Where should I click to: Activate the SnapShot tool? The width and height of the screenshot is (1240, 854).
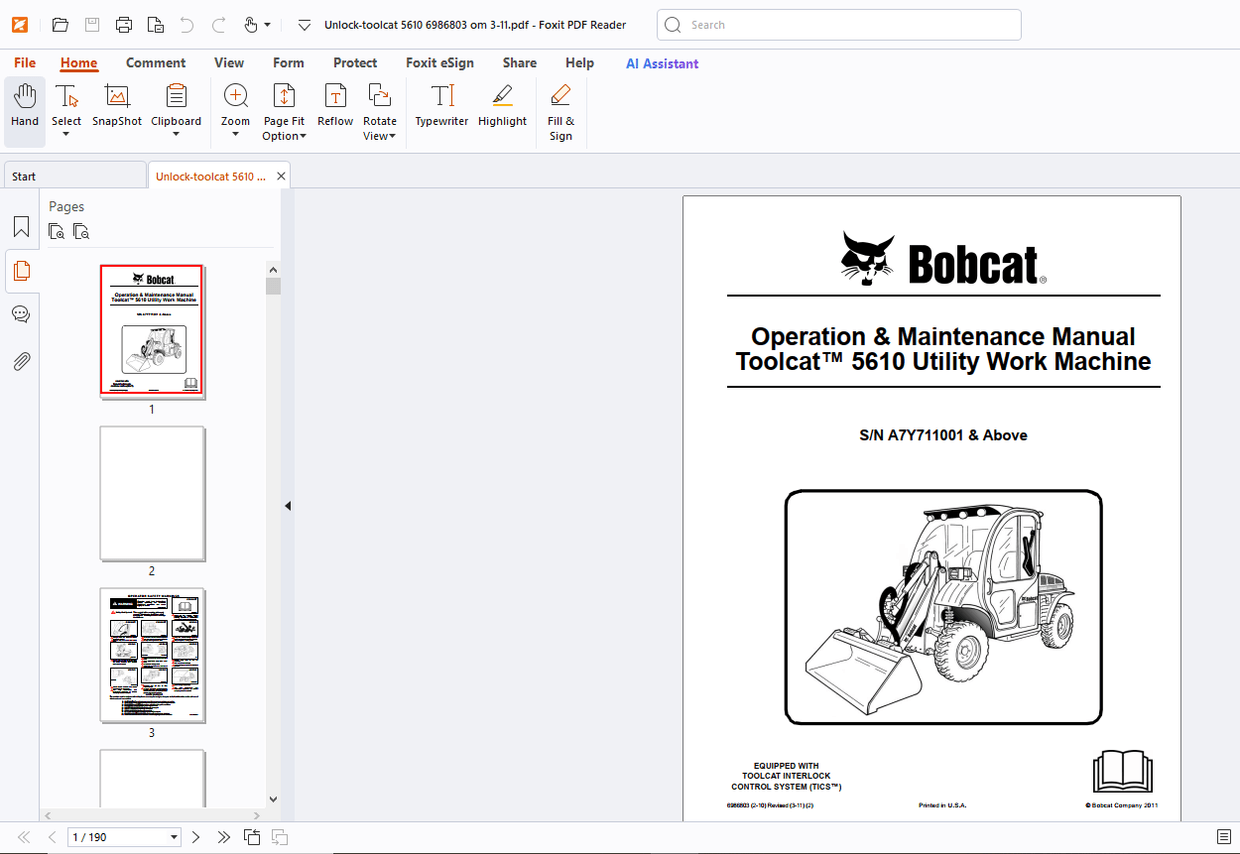click(116, 108)
